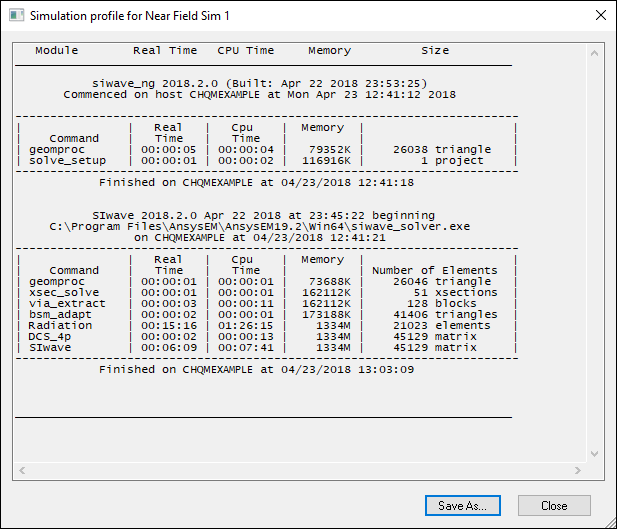617x529 pixels.
Task: Click the top 'Size' header text
Action: (435, 50)
